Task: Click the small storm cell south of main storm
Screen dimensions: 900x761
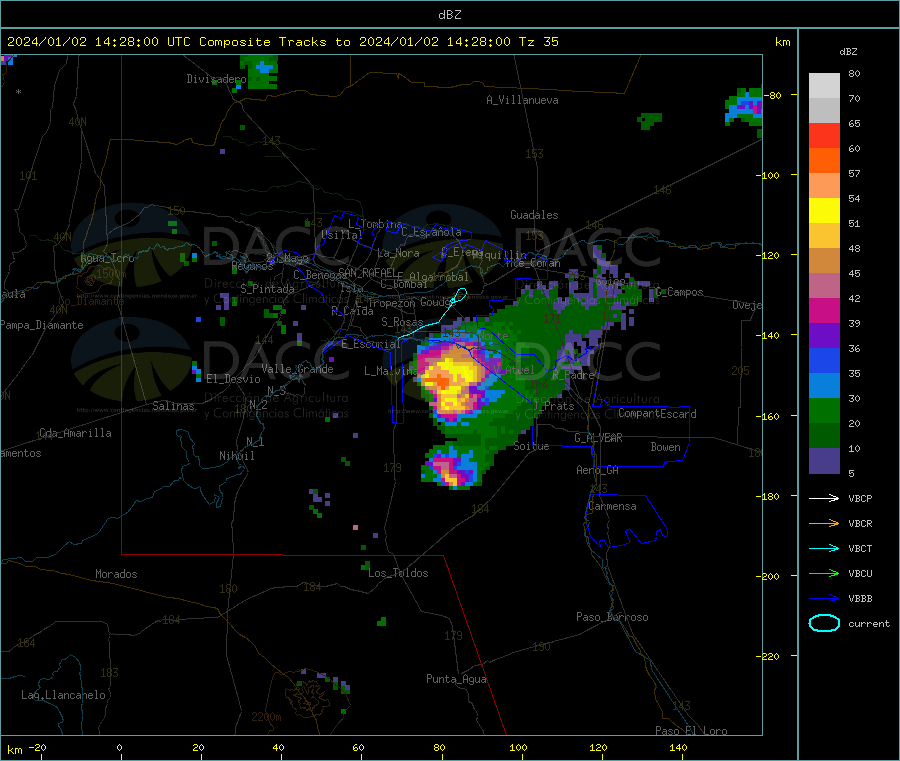Action: click(x=451, y=466)
